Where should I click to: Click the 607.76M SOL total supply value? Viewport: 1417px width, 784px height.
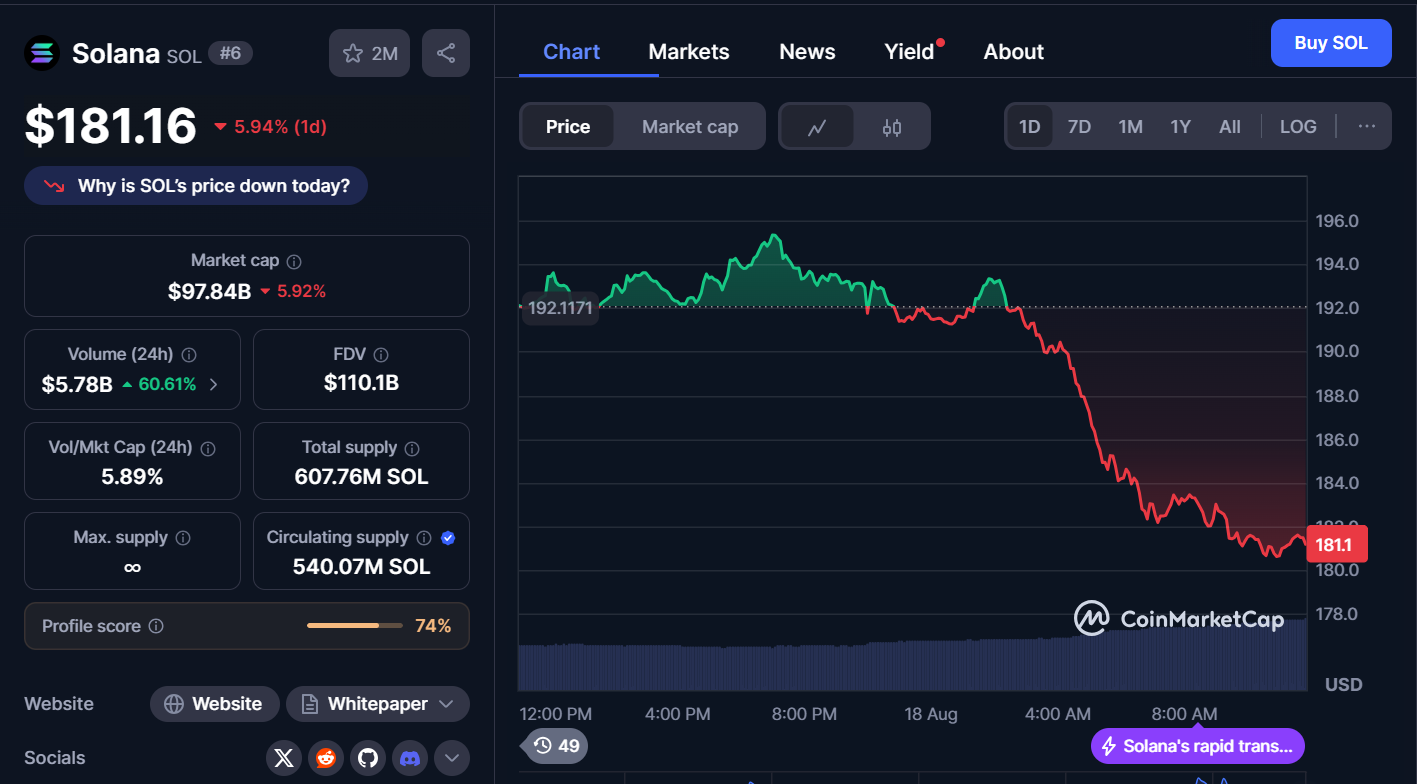(x=361, y=477)
